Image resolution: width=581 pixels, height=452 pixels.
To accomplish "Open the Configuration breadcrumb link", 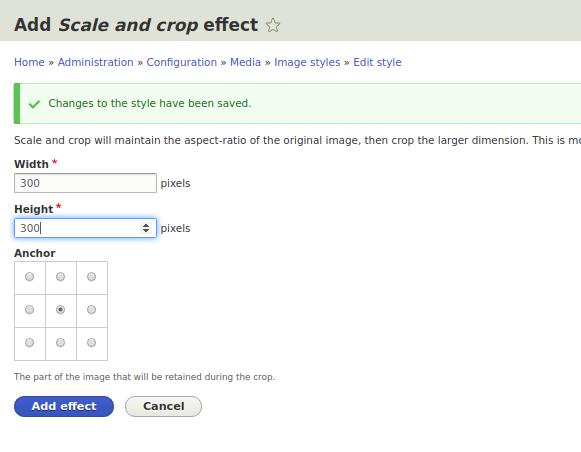I will pyautogui.click(x=182, y=62).
